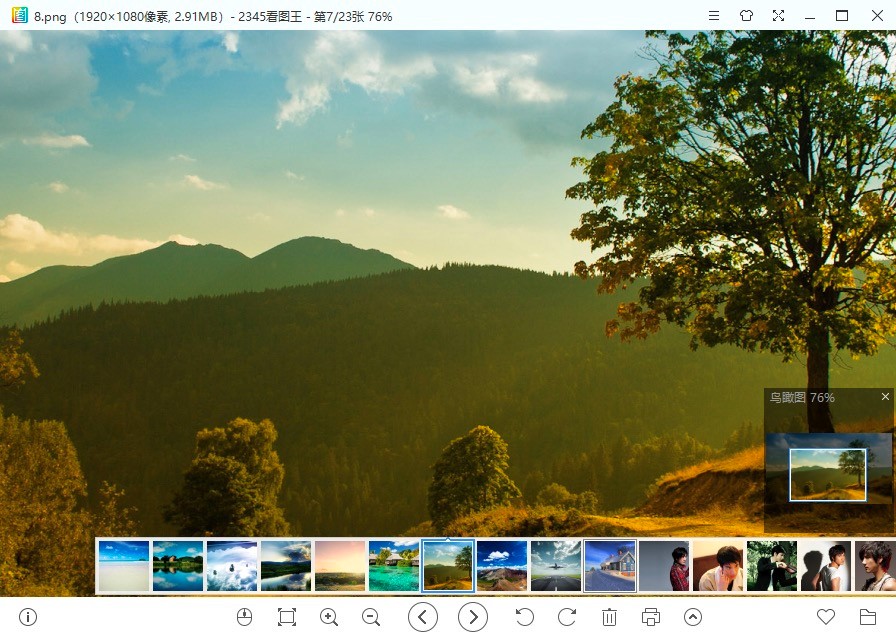Select the house by road thumbnail
This screenshot has height=637, width=896.
(610, 566)
